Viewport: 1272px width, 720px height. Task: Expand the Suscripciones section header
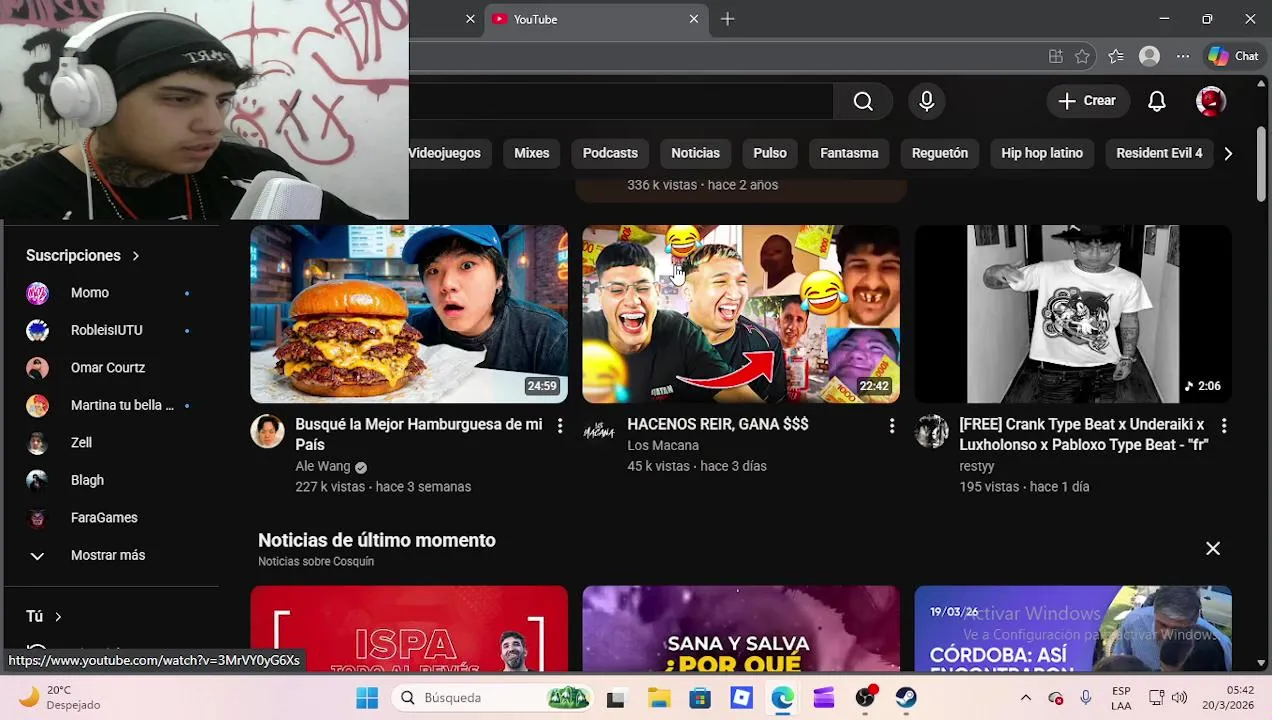click(83, 255)
